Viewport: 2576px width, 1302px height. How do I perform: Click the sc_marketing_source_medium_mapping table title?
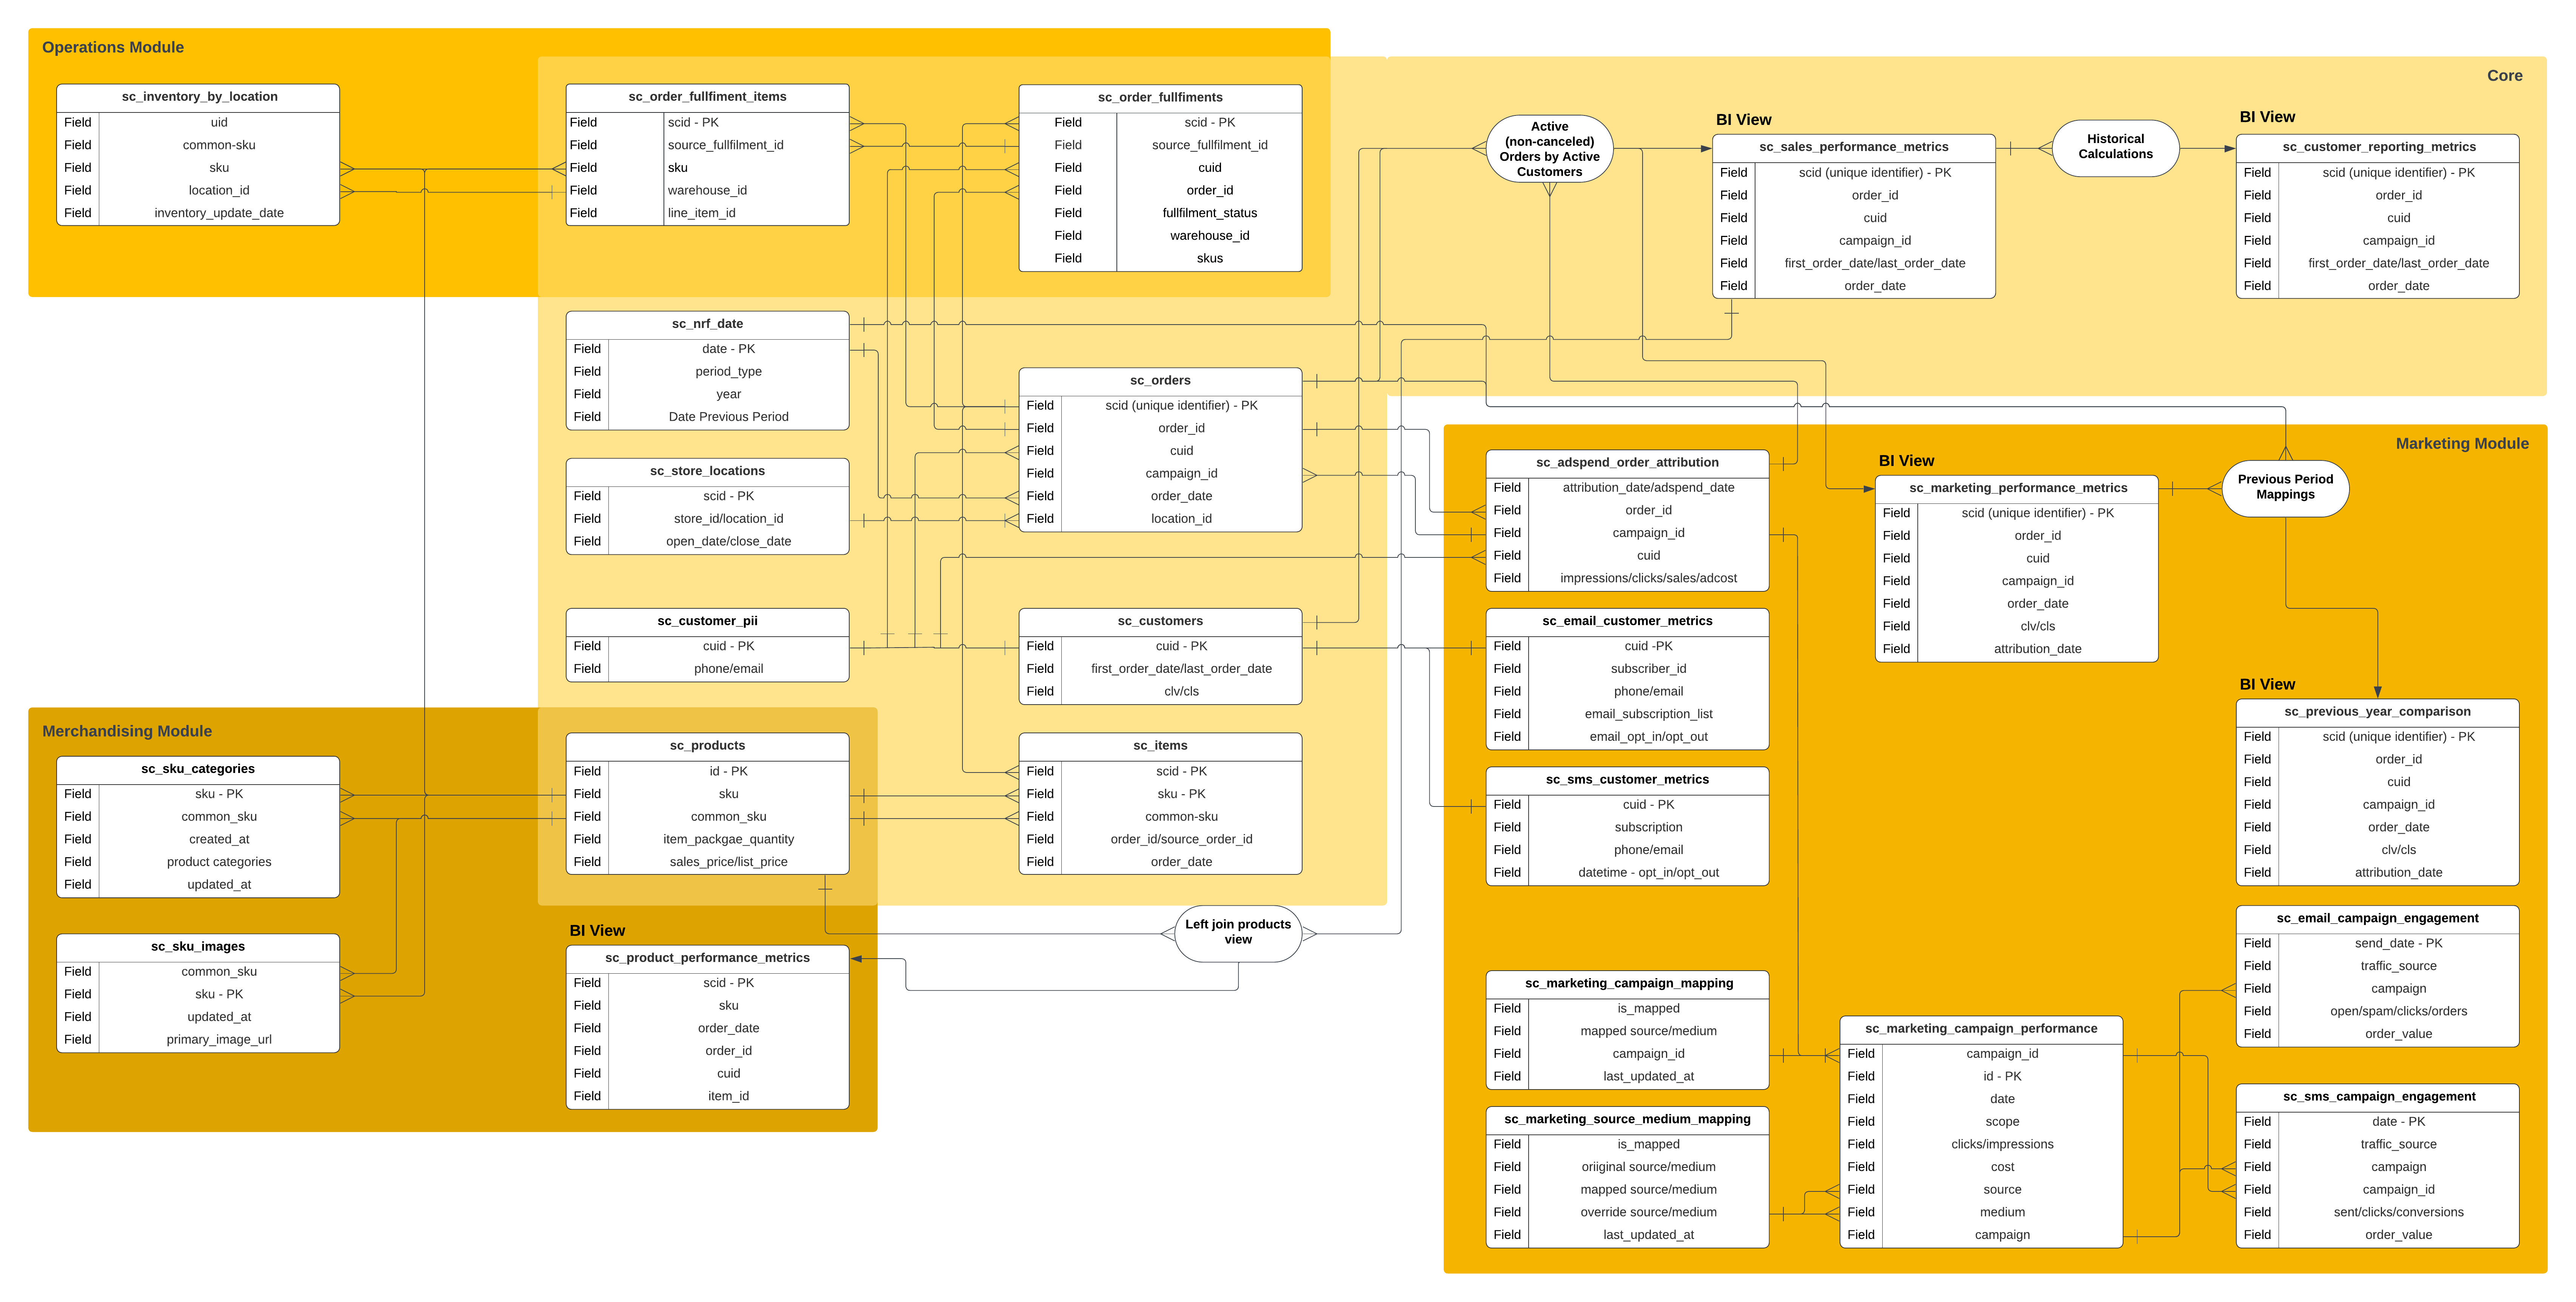(1627, 1120)
